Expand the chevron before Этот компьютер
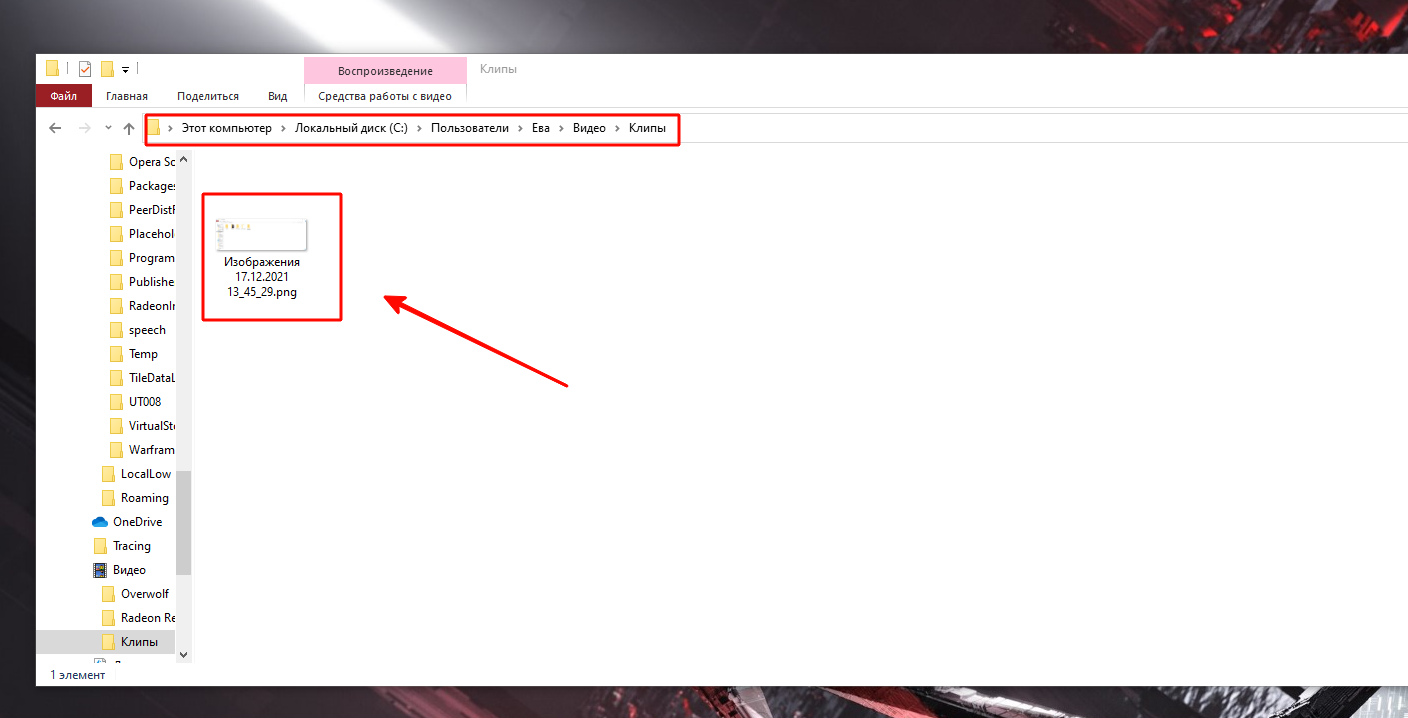 pos(171,128)
